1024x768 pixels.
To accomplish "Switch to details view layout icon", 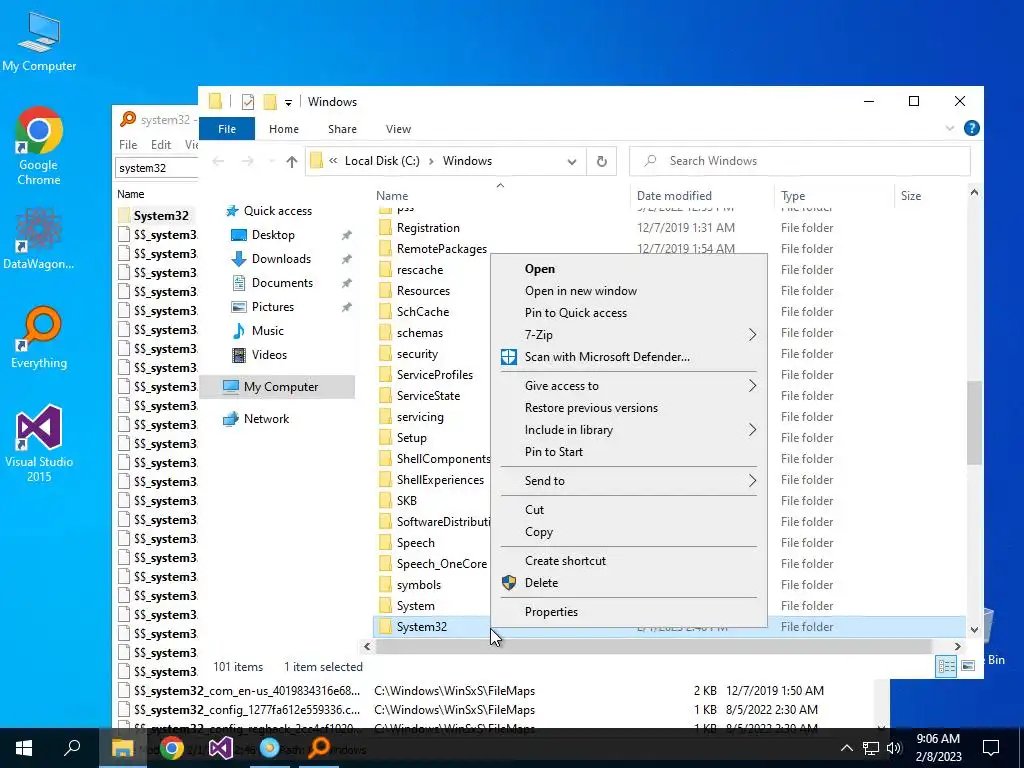I will point(946,666).
